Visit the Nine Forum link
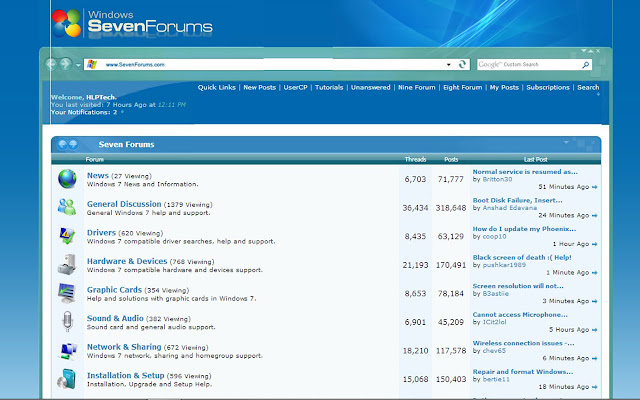The height and width of the screenshot is (400, 640). point(417,87)
